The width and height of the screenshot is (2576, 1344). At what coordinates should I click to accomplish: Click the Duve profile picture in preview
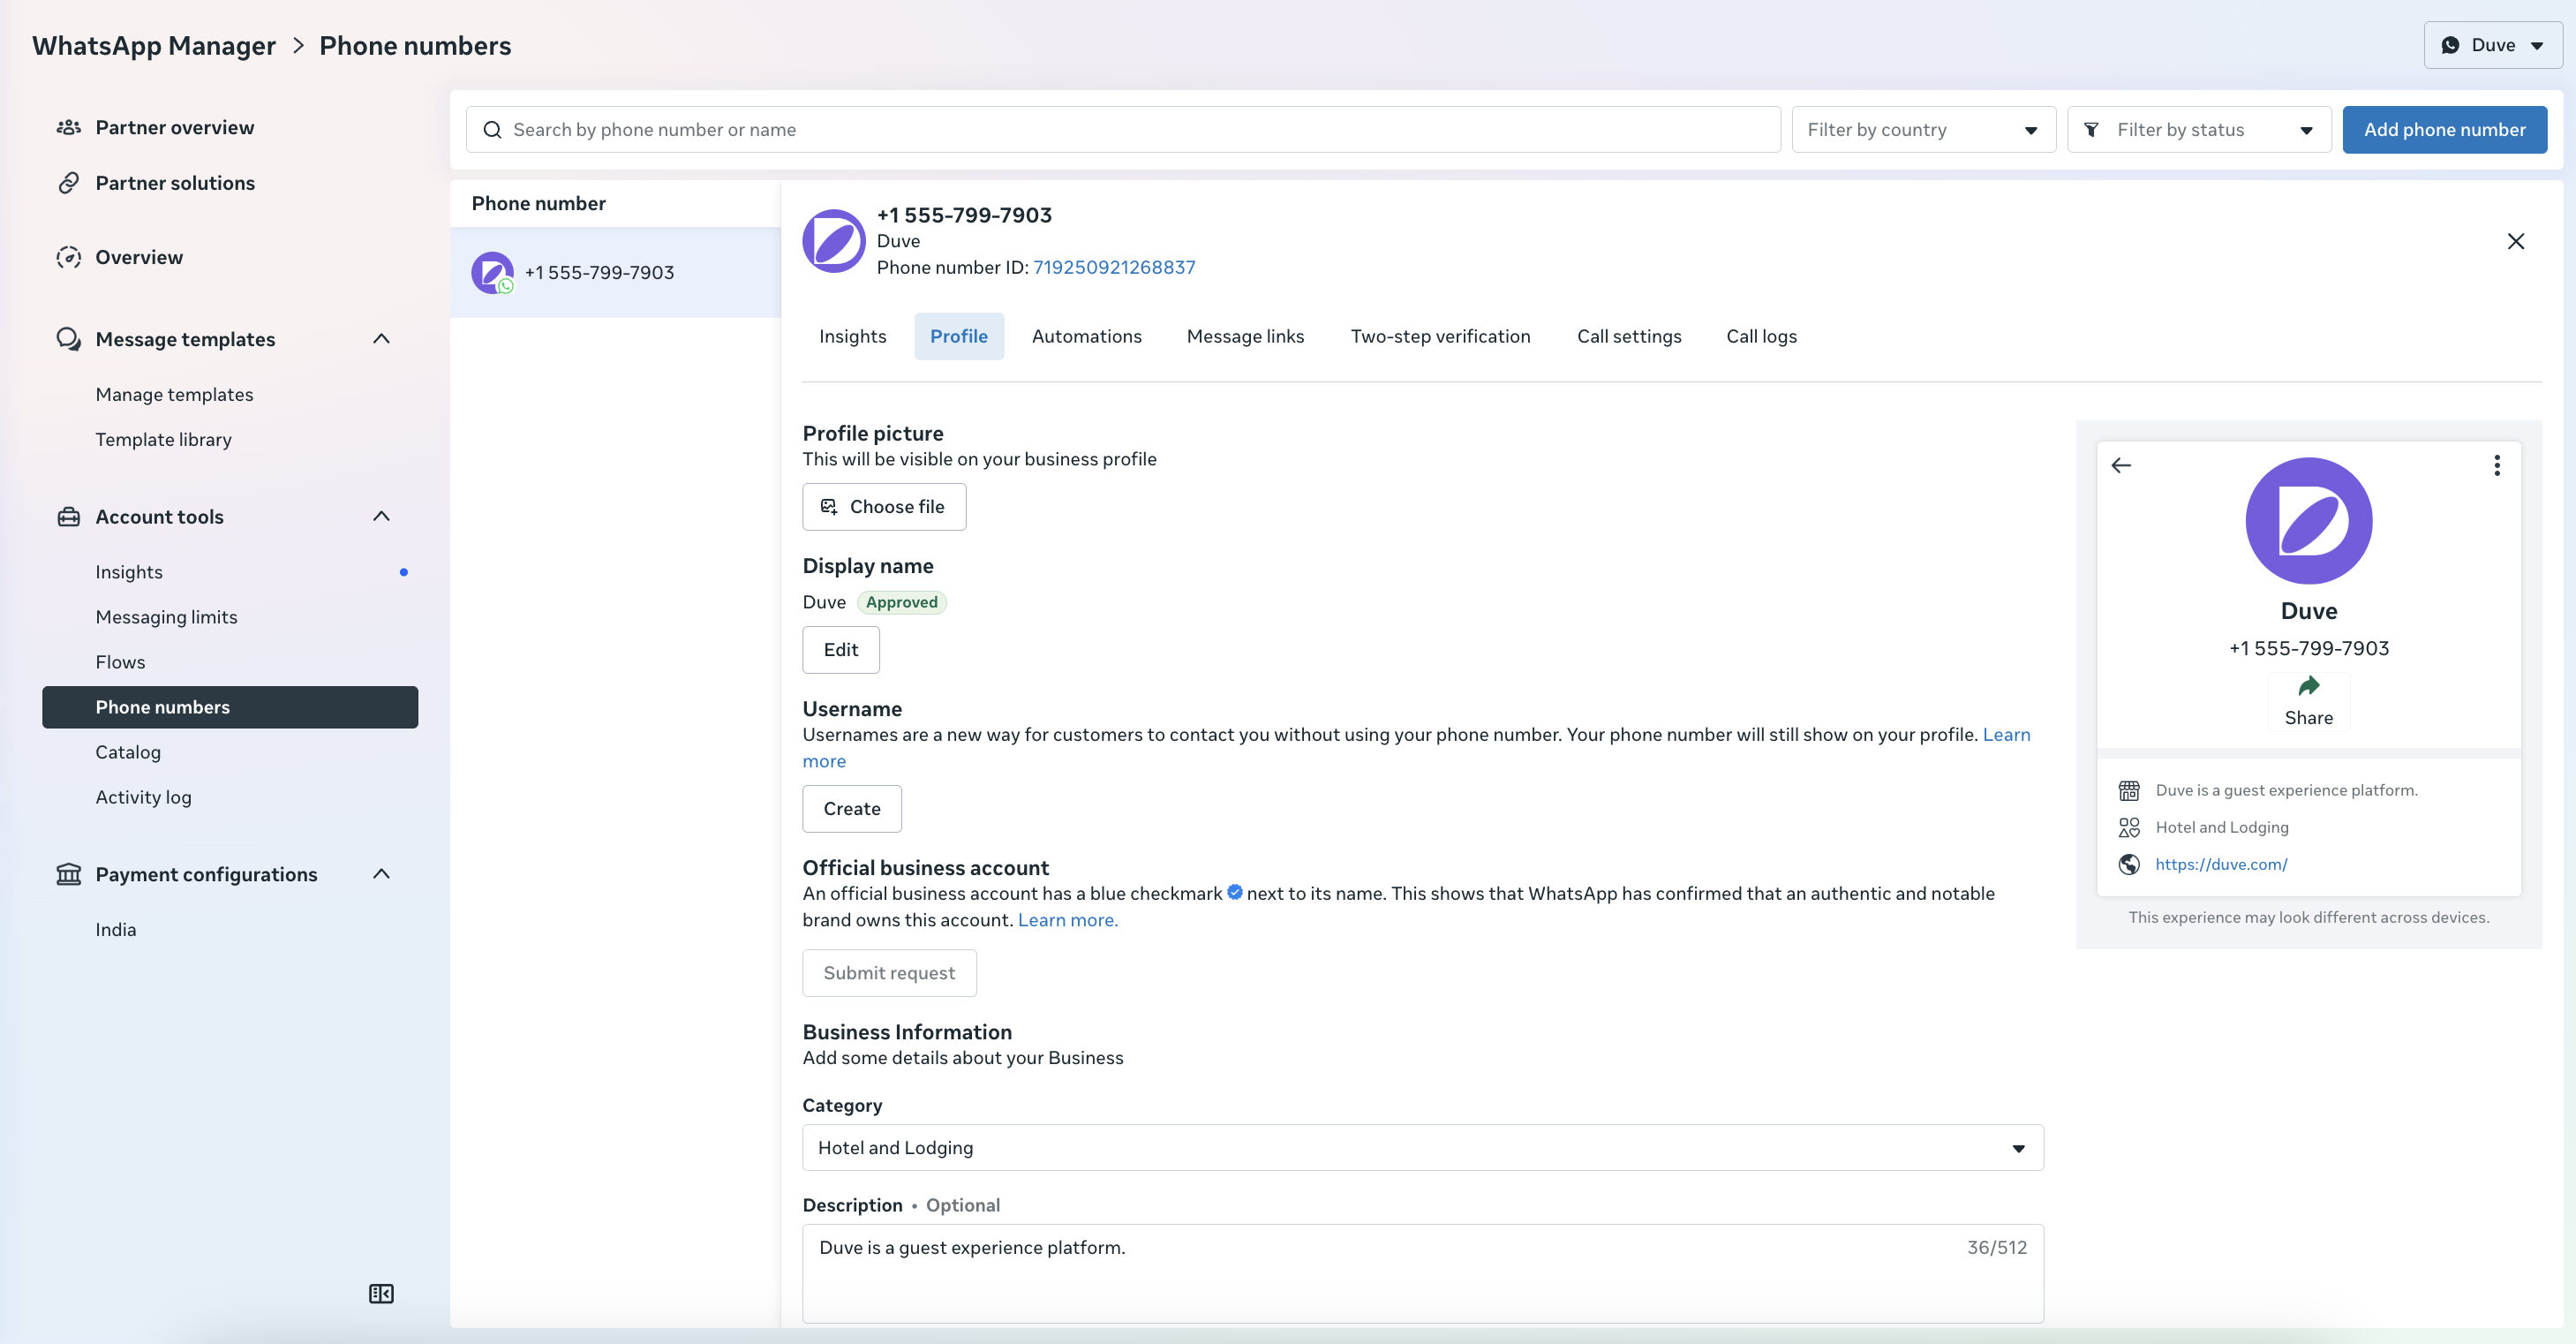coord(2309,521)
